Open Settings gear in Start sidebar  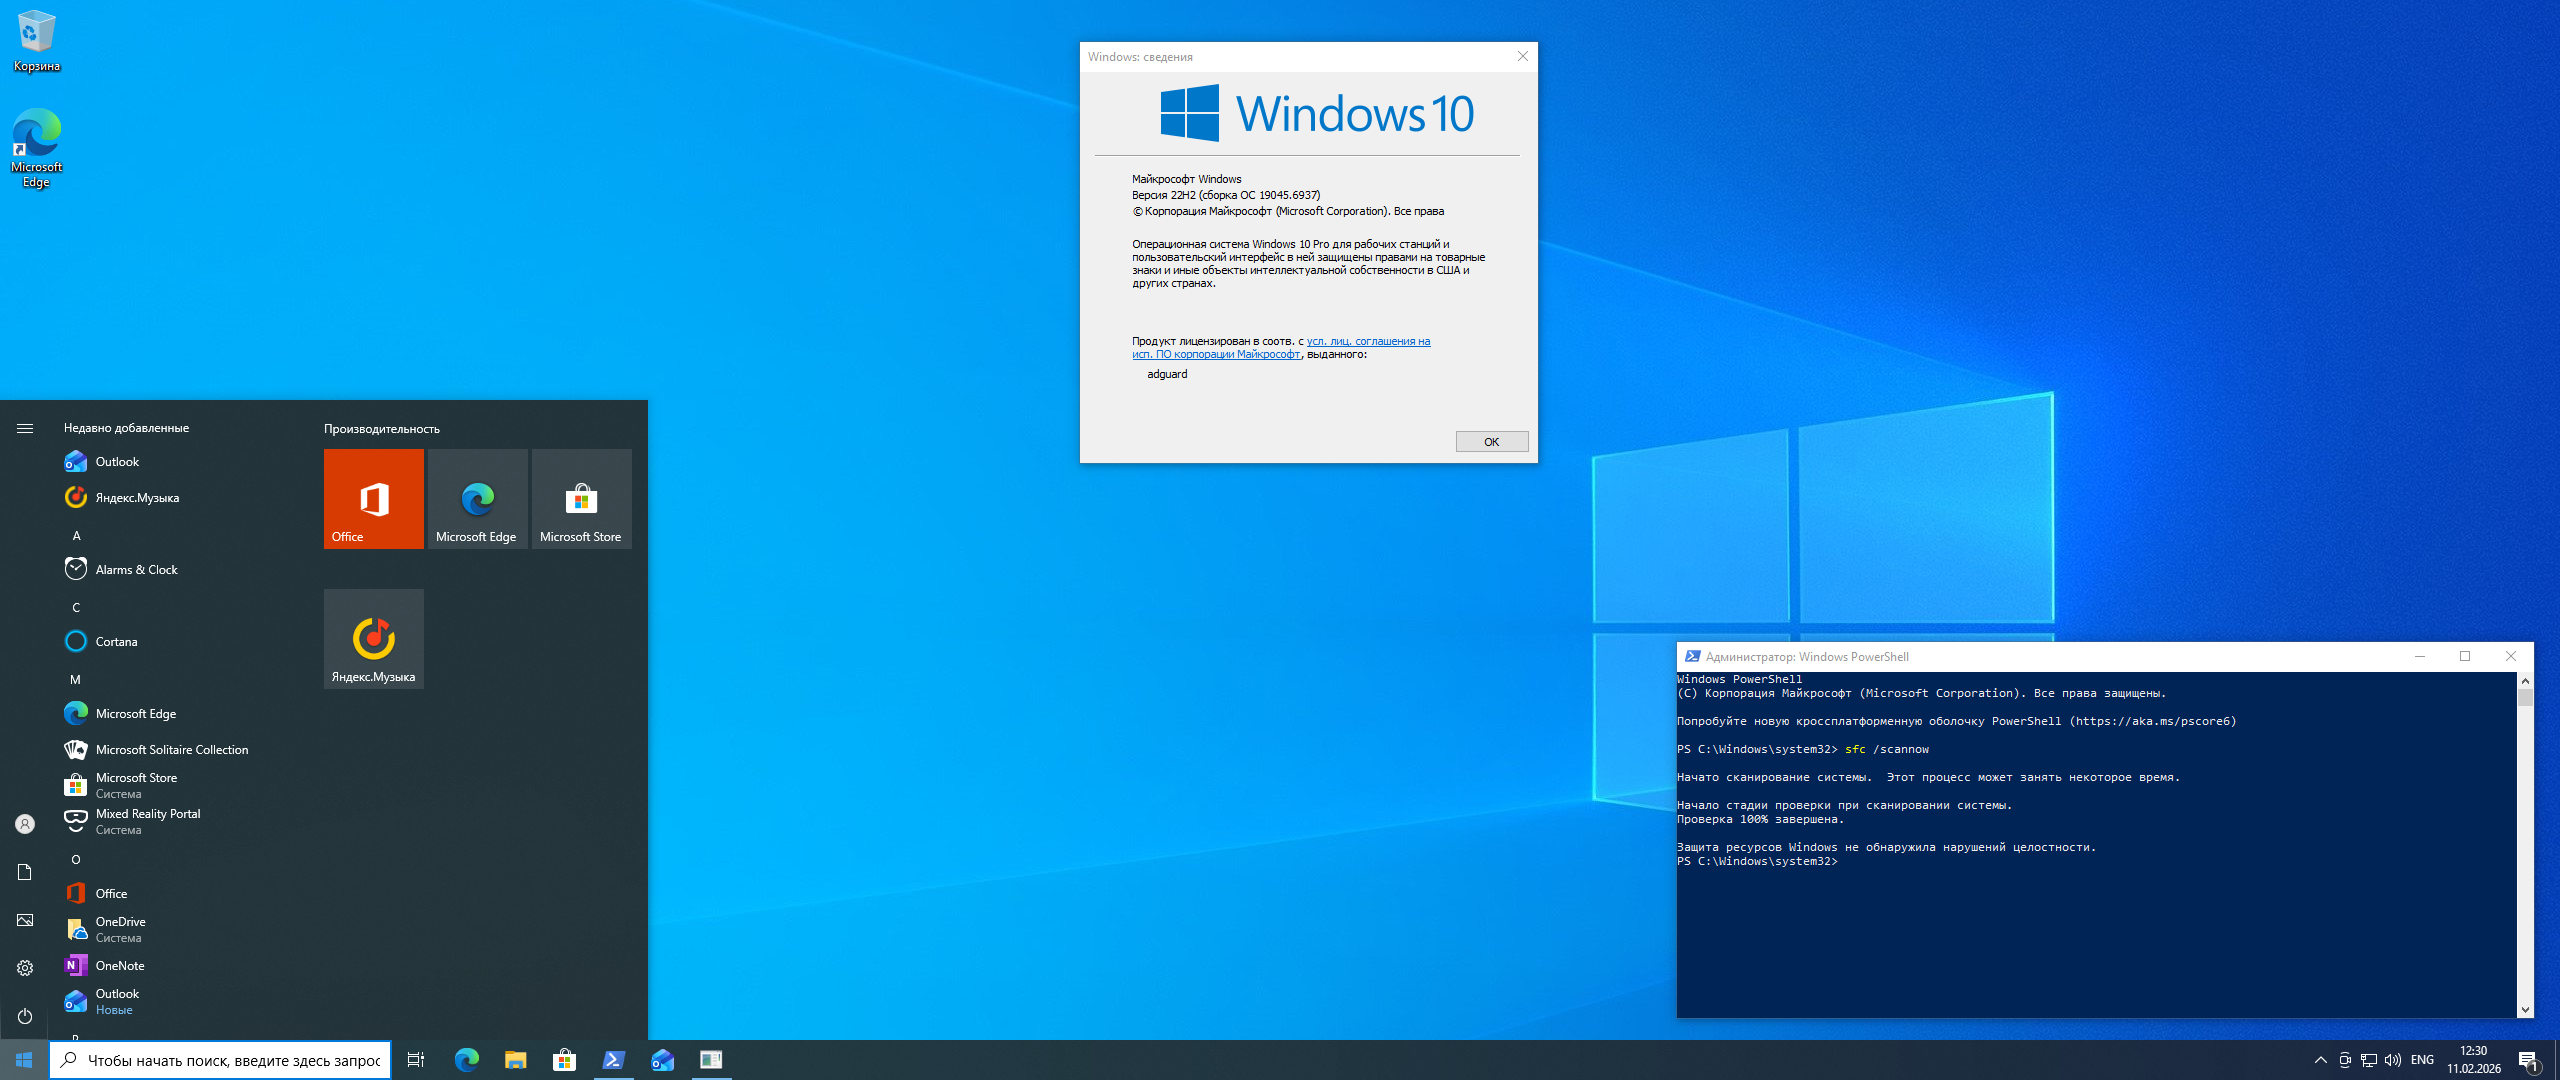pos(25,968)
